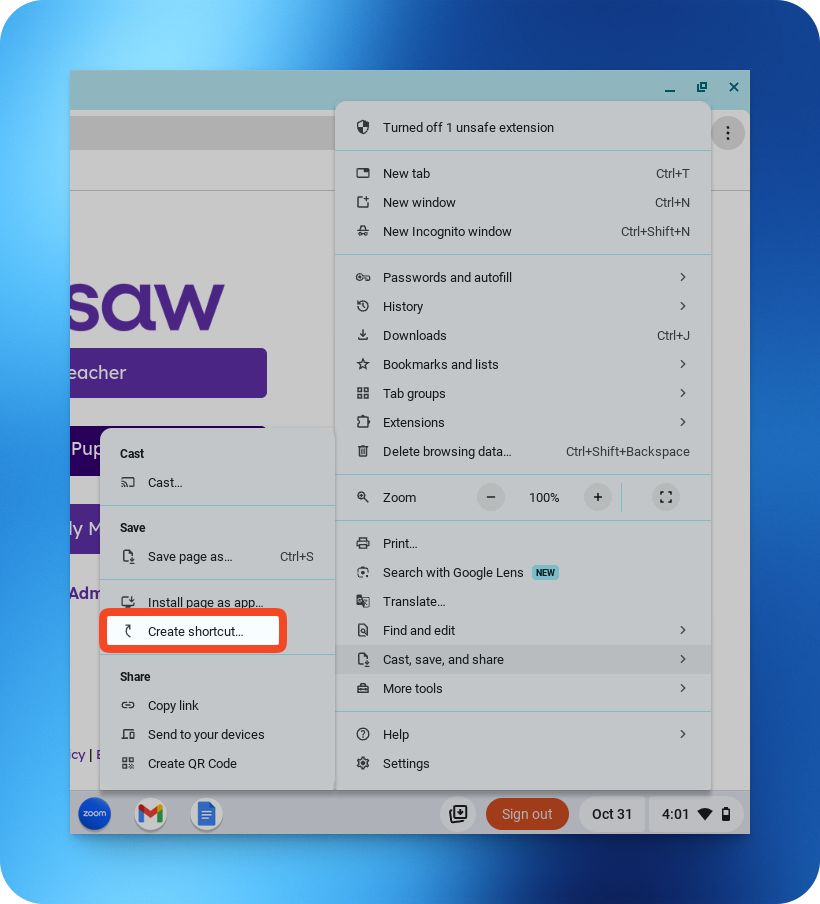The height and width of the screenshot is (904, 820).
Task: Open Gmail from the shelf
Action: 150,814
